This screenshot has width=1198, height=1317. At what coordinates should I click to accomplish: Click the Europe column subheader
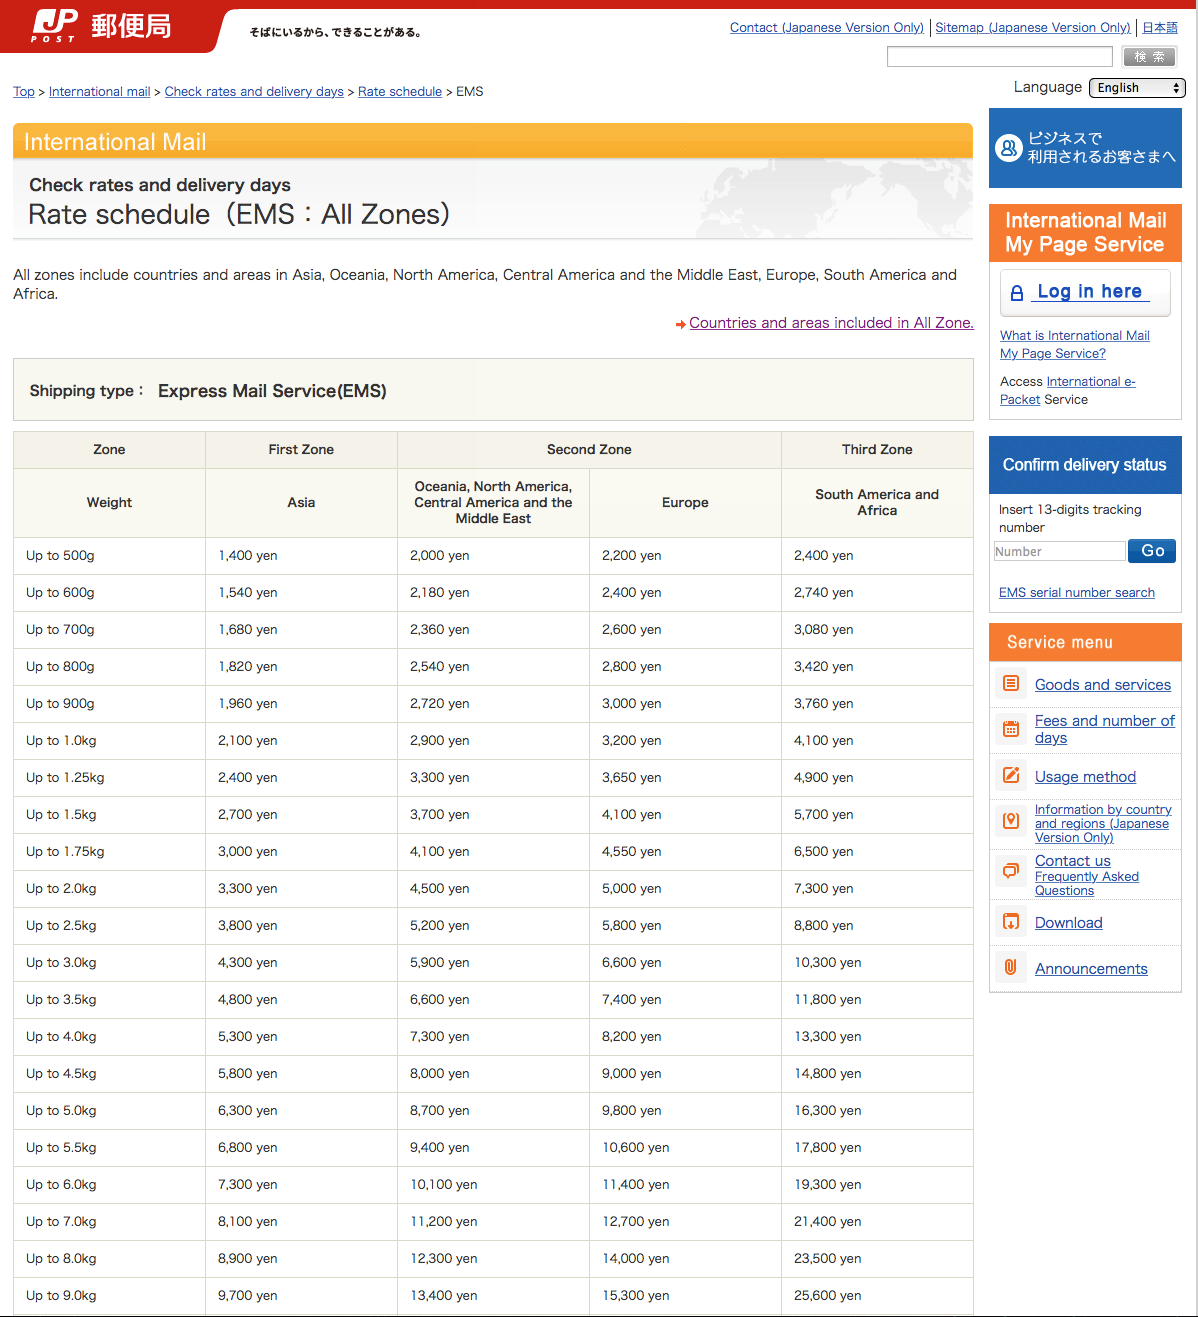(685, 503)
